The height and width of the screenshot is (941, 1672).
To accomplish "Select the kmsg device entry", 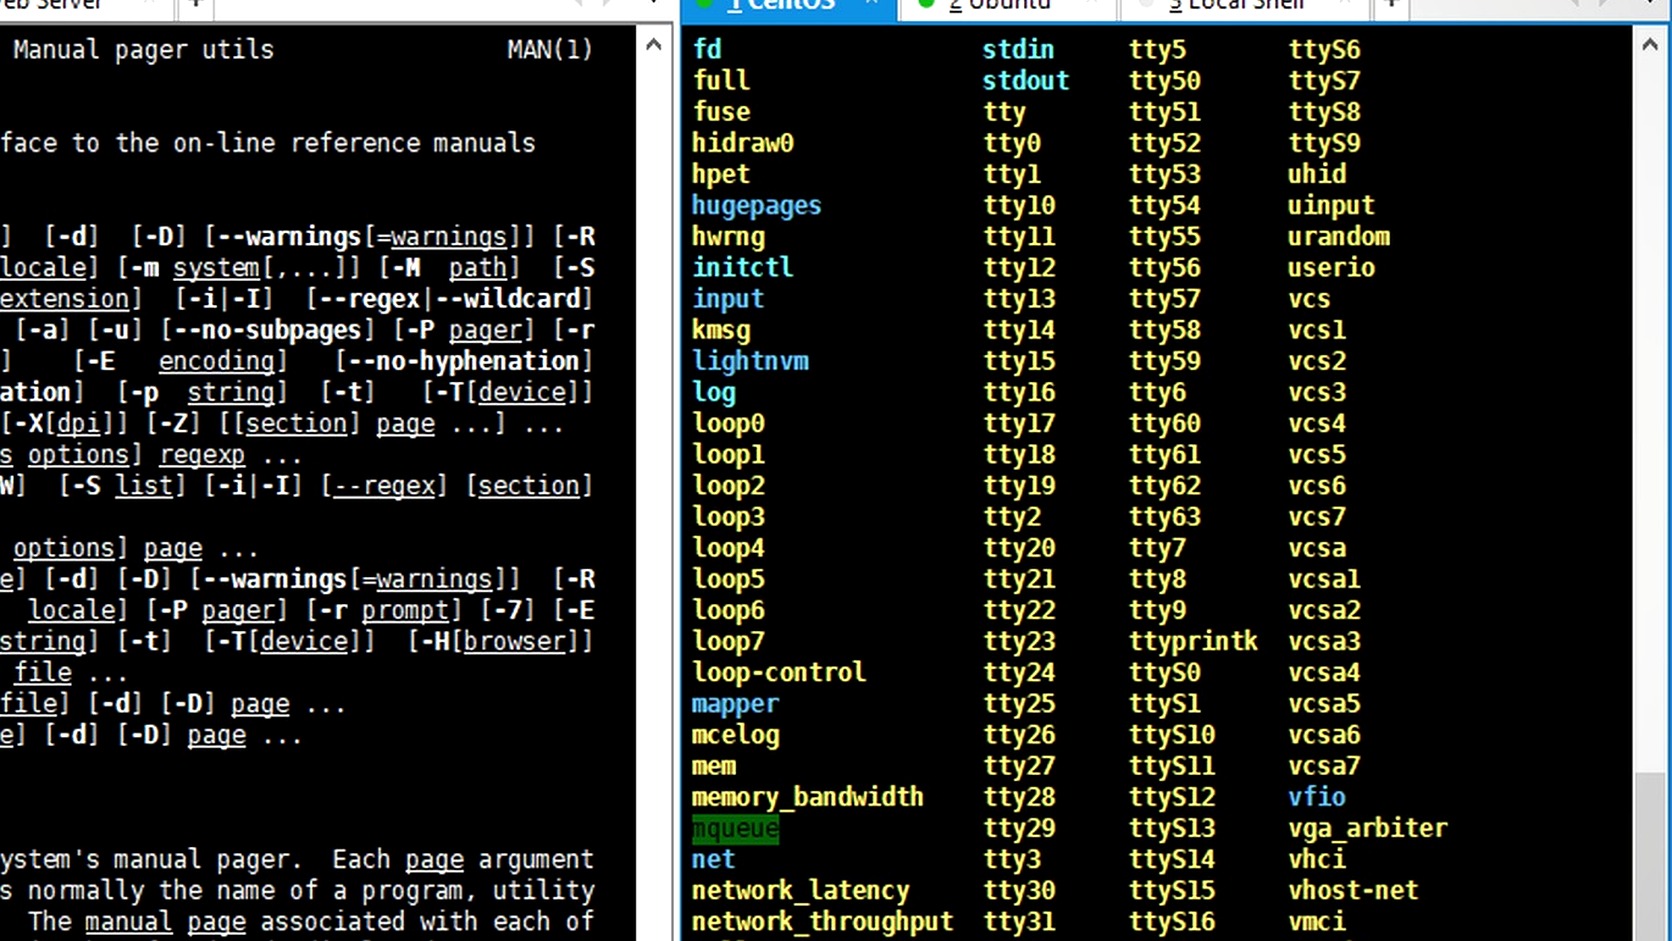I will click(720, 331).
